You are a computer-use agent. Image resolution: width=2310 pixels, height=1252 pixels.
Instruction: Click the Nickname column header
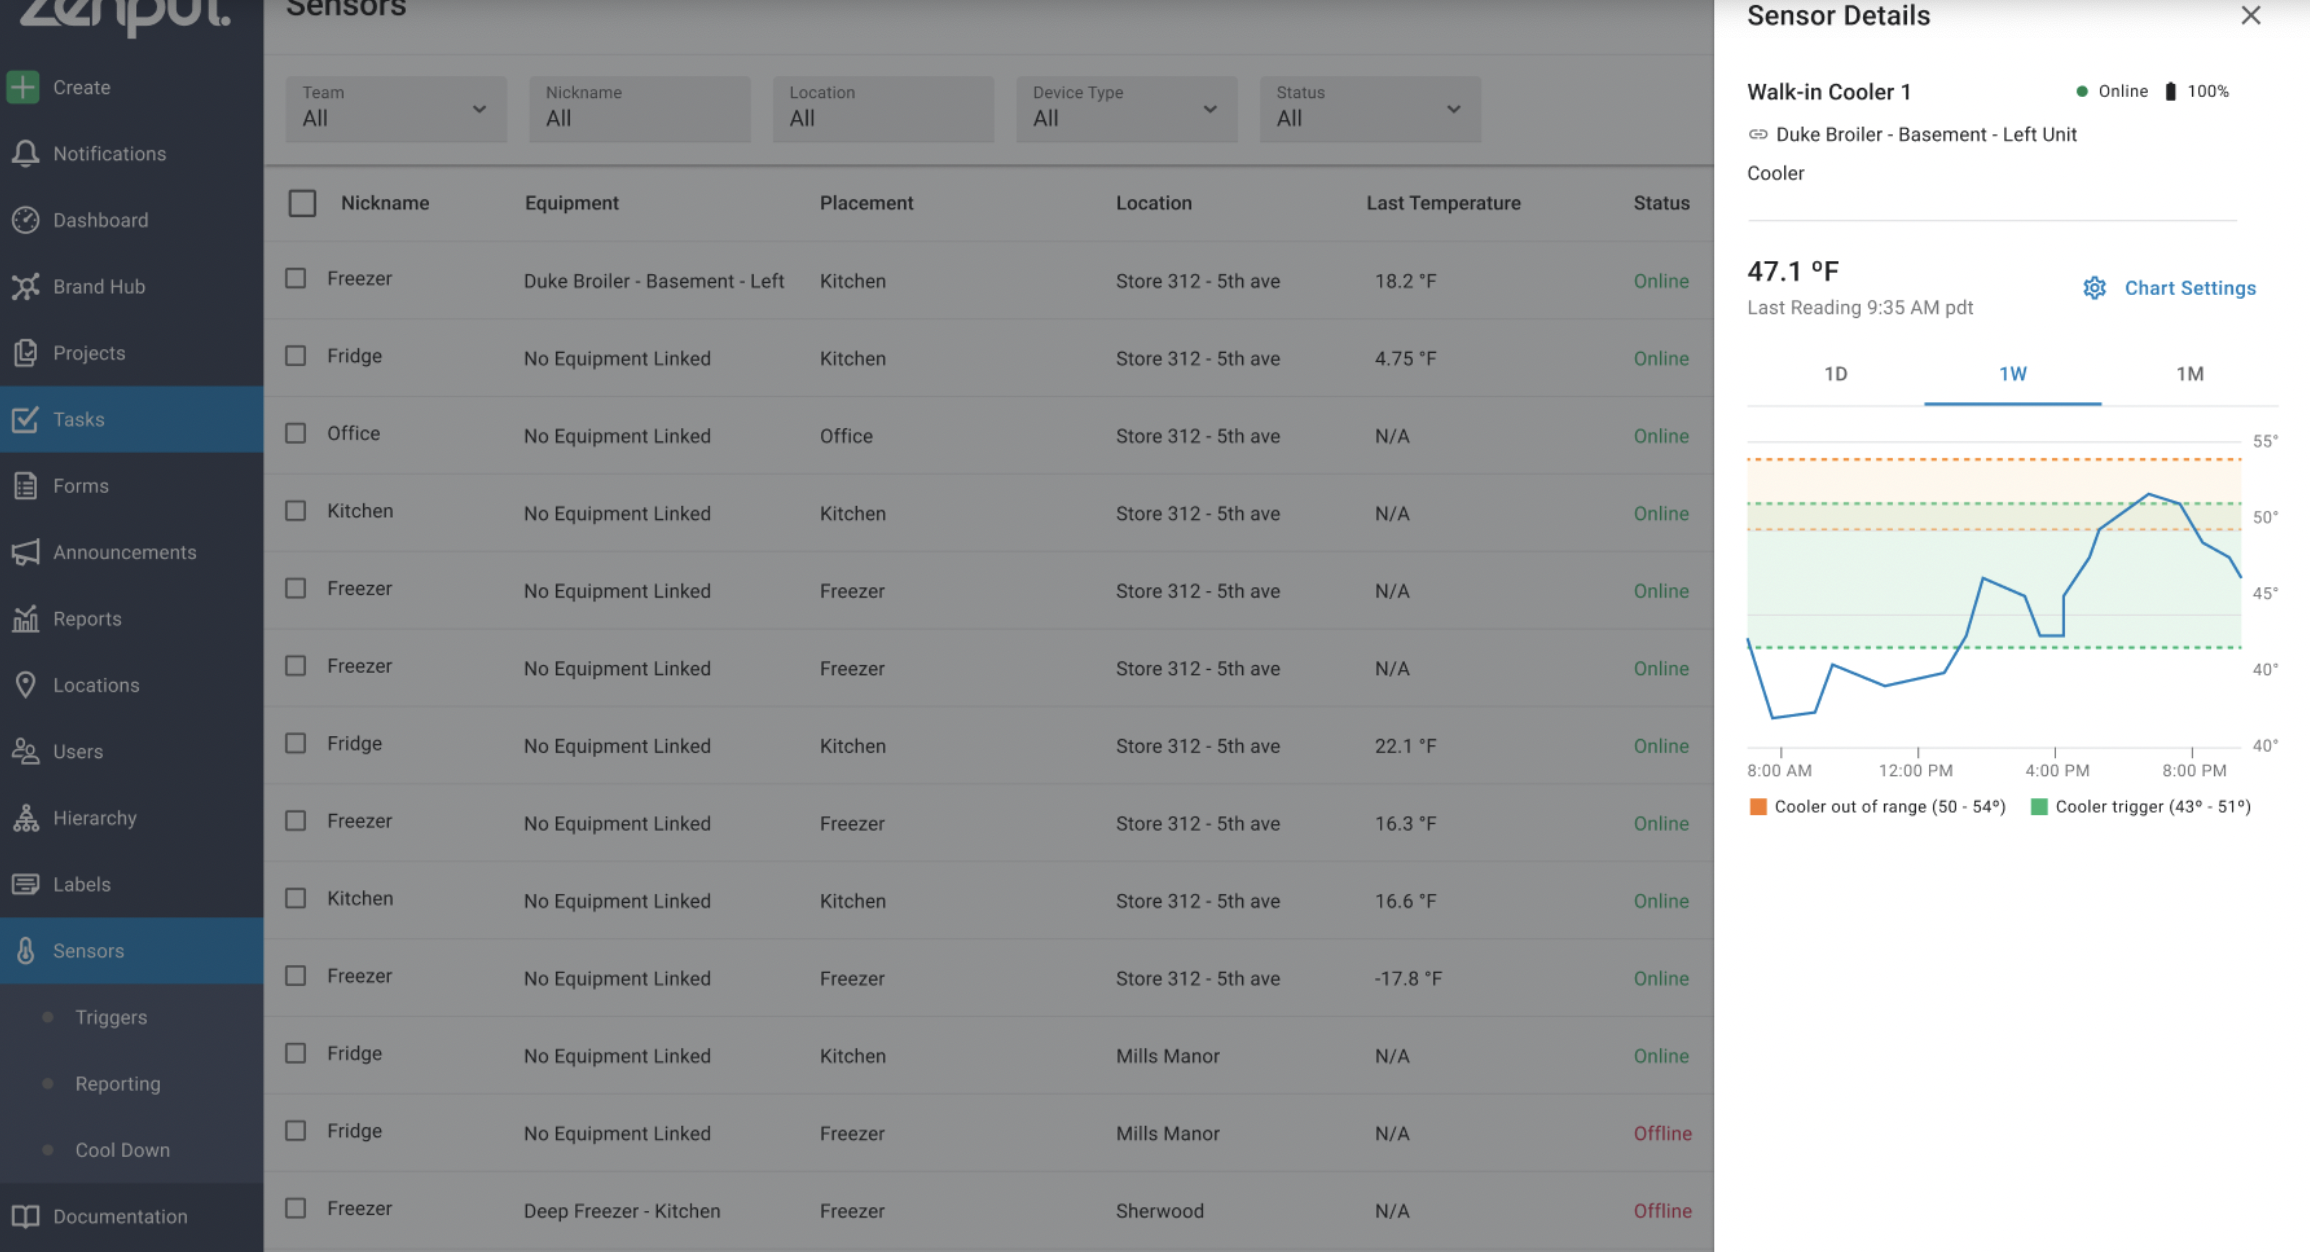385,203
